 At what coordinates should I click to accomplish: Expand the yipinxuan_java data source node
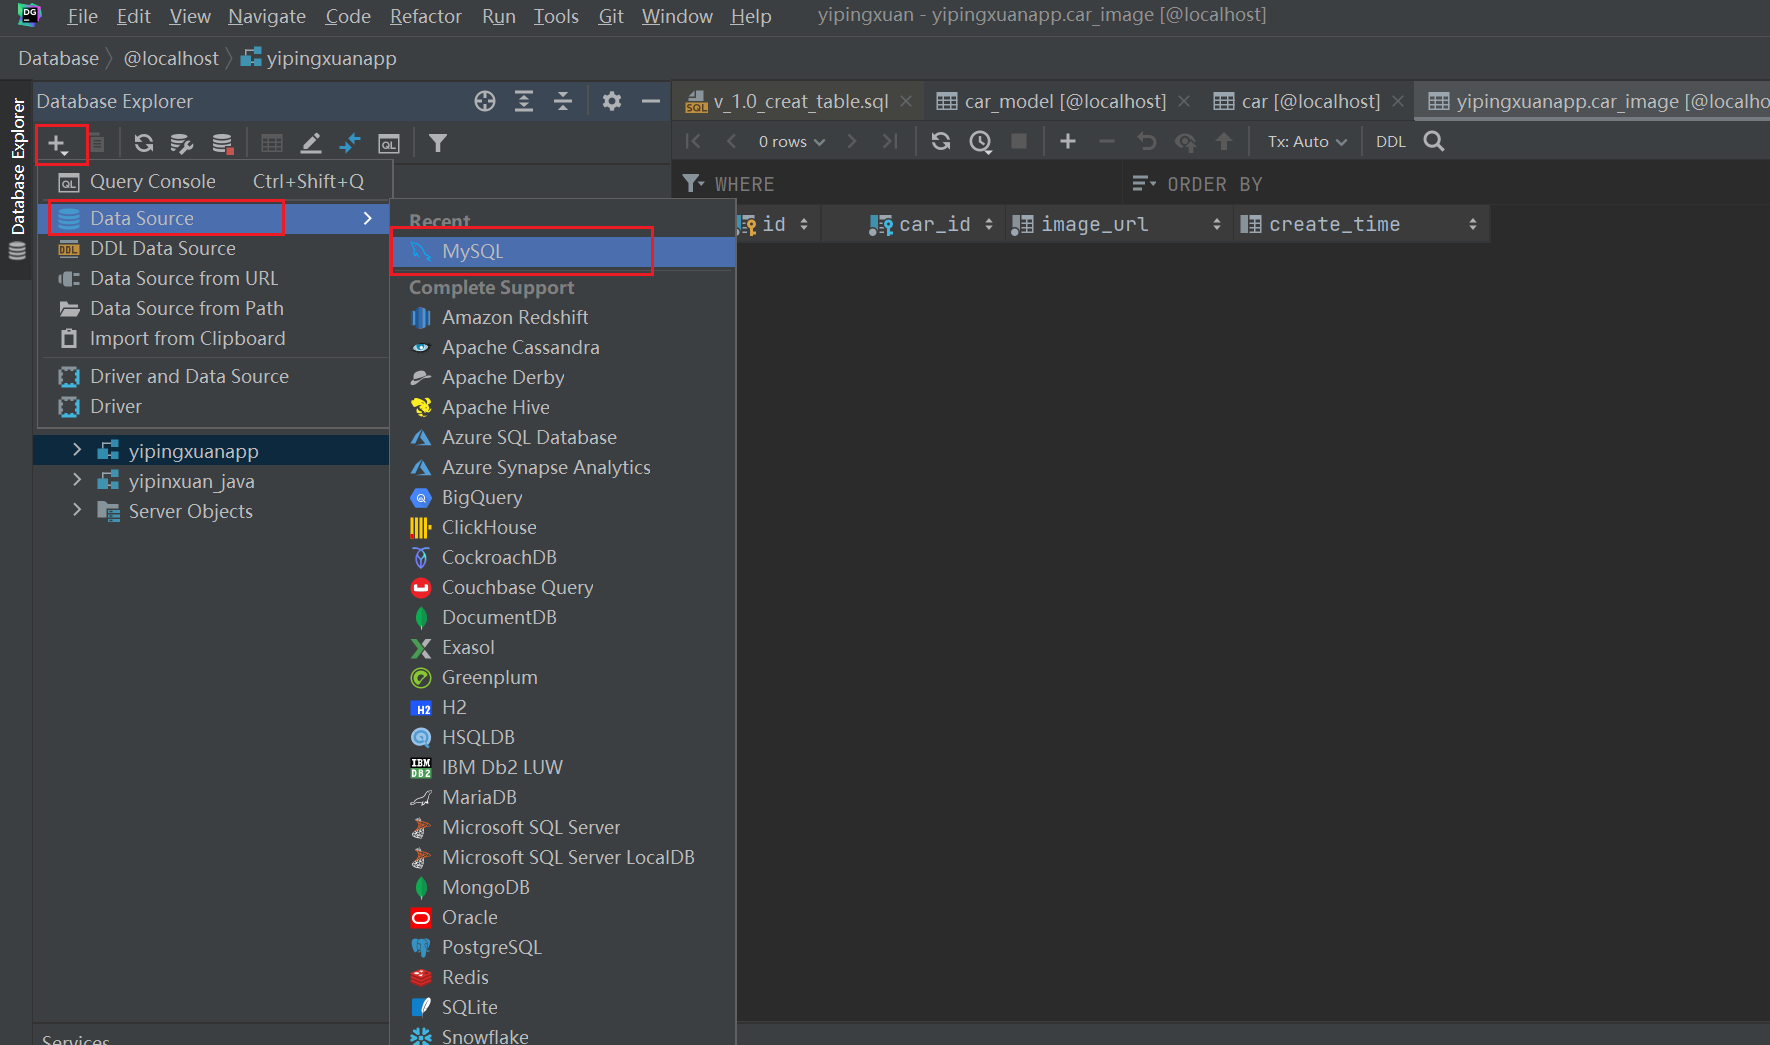point(77,481)
